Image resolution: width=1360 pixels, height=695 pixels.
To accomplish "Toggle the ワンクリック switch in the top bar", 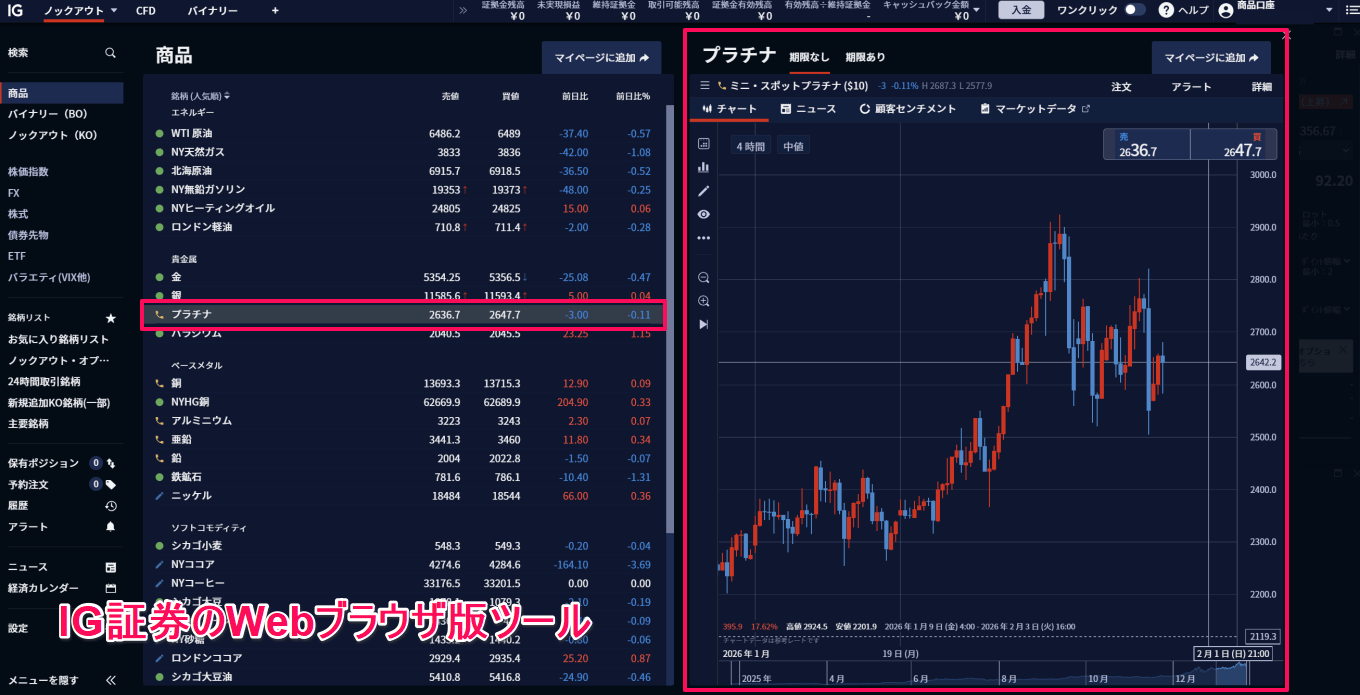I will (1135, 11).
